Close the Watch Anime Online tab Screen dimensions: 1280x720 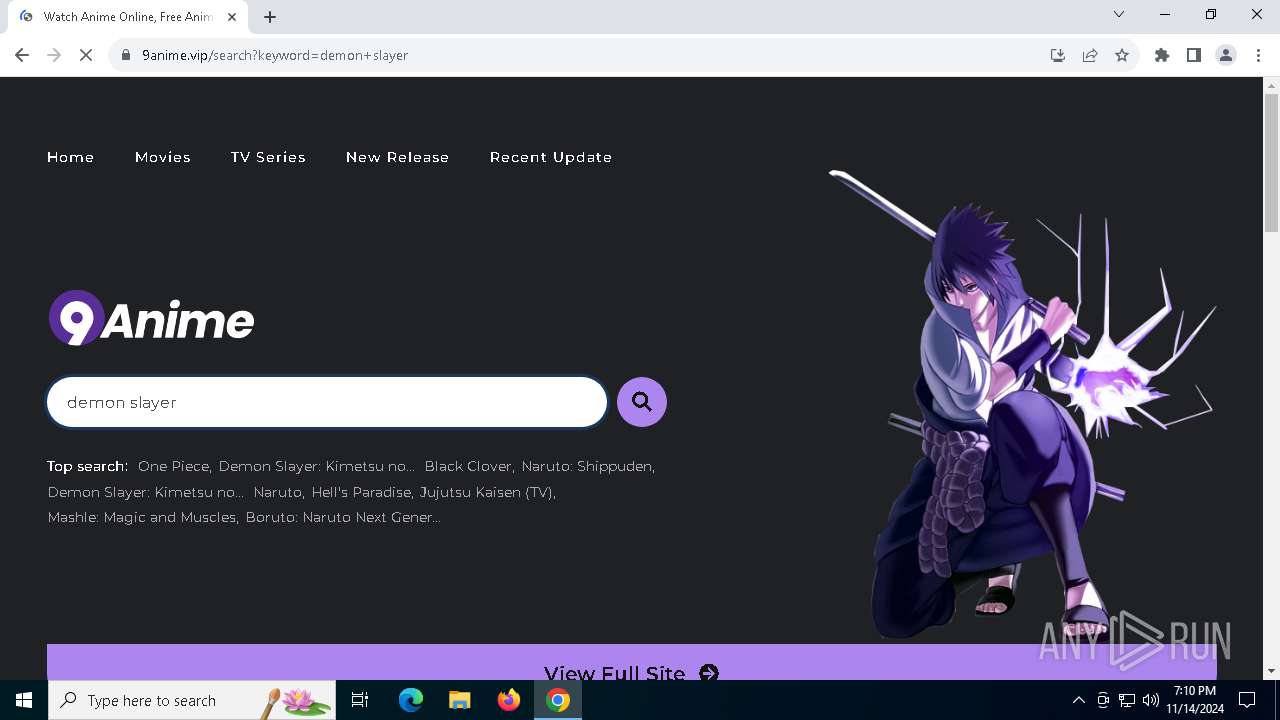coord(232,17)
